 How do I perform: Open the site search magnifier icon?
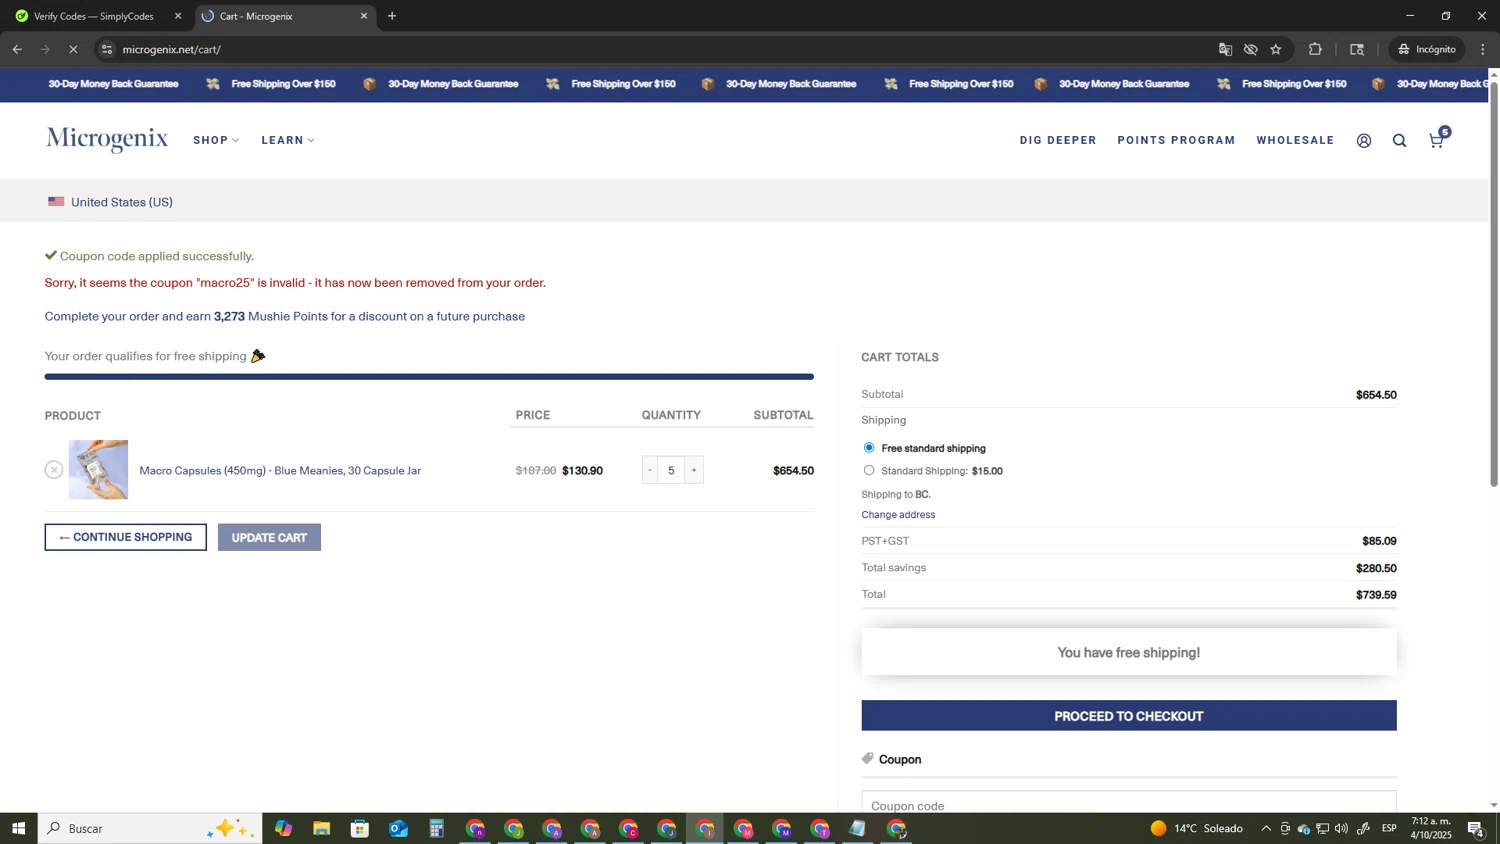point(1399,141)
